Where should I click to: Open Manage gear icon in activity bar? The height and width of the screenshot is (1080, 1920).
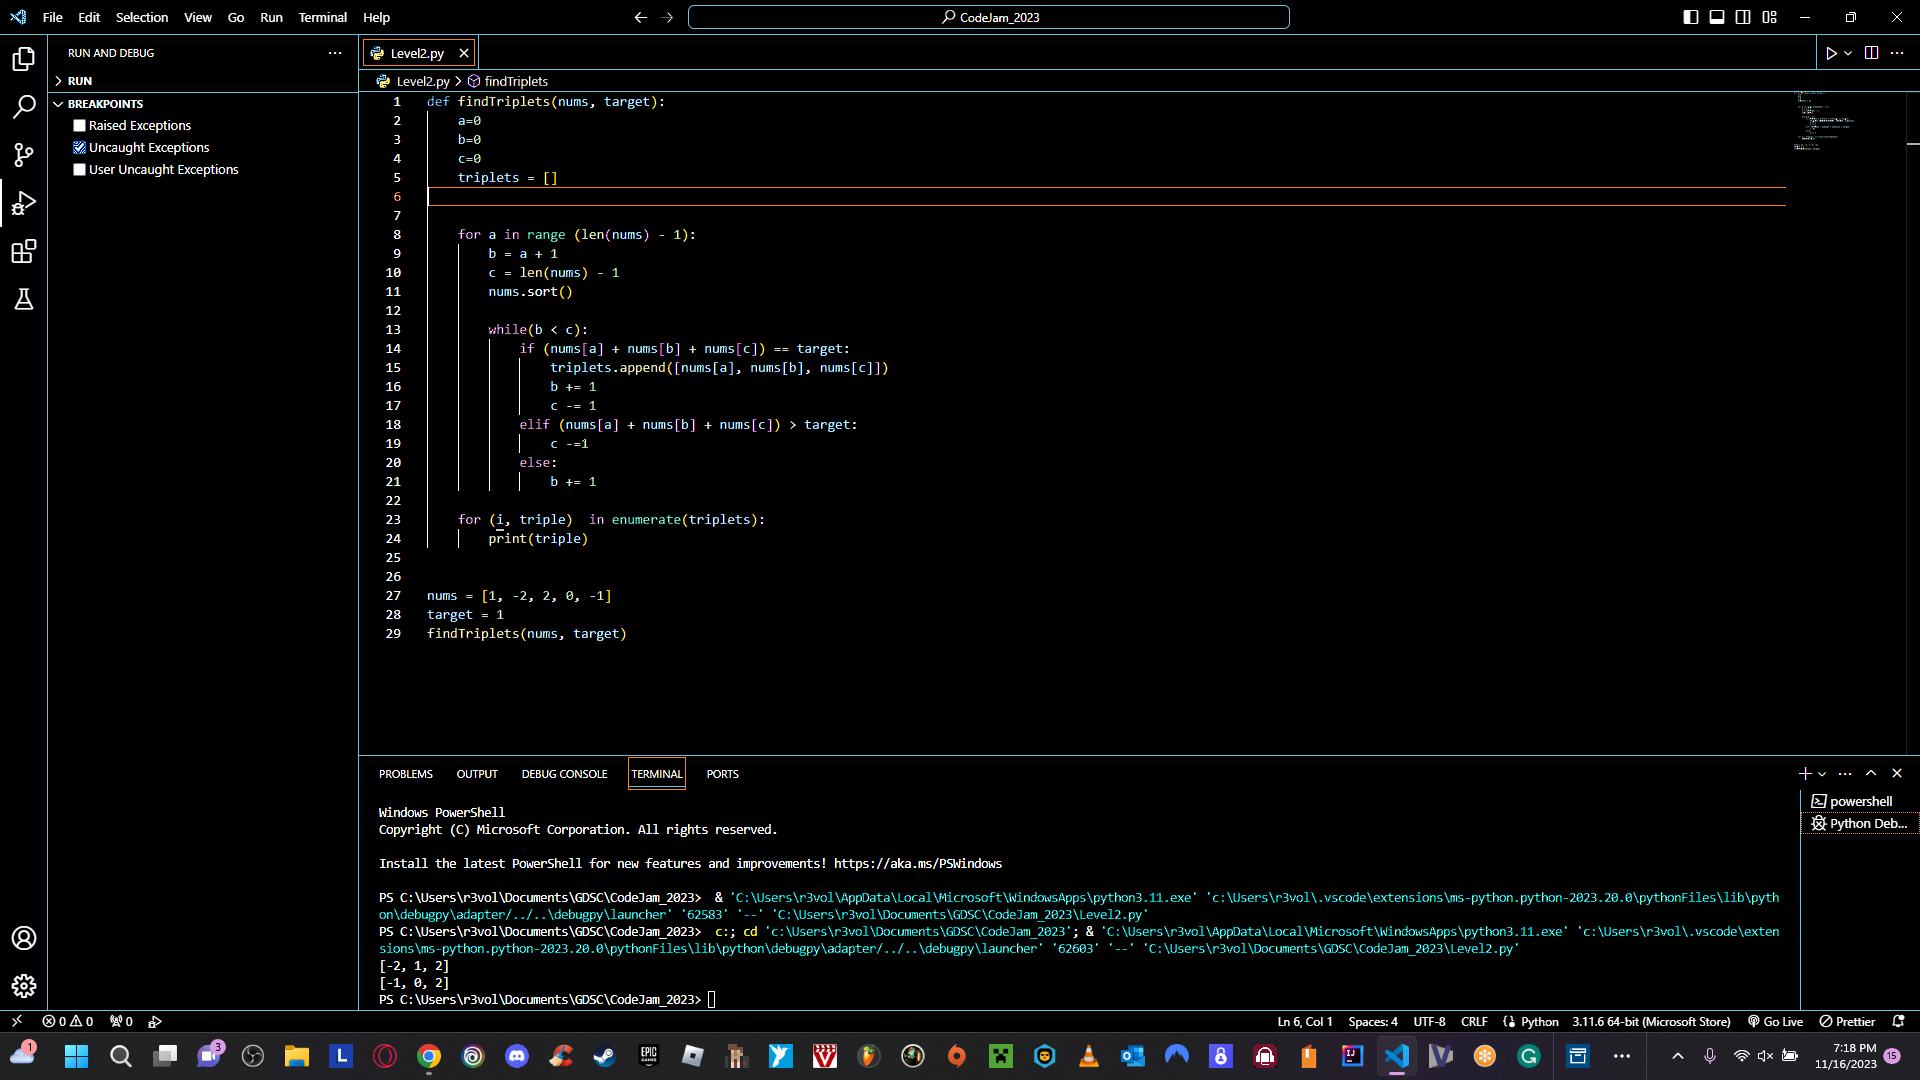point(24,986)
